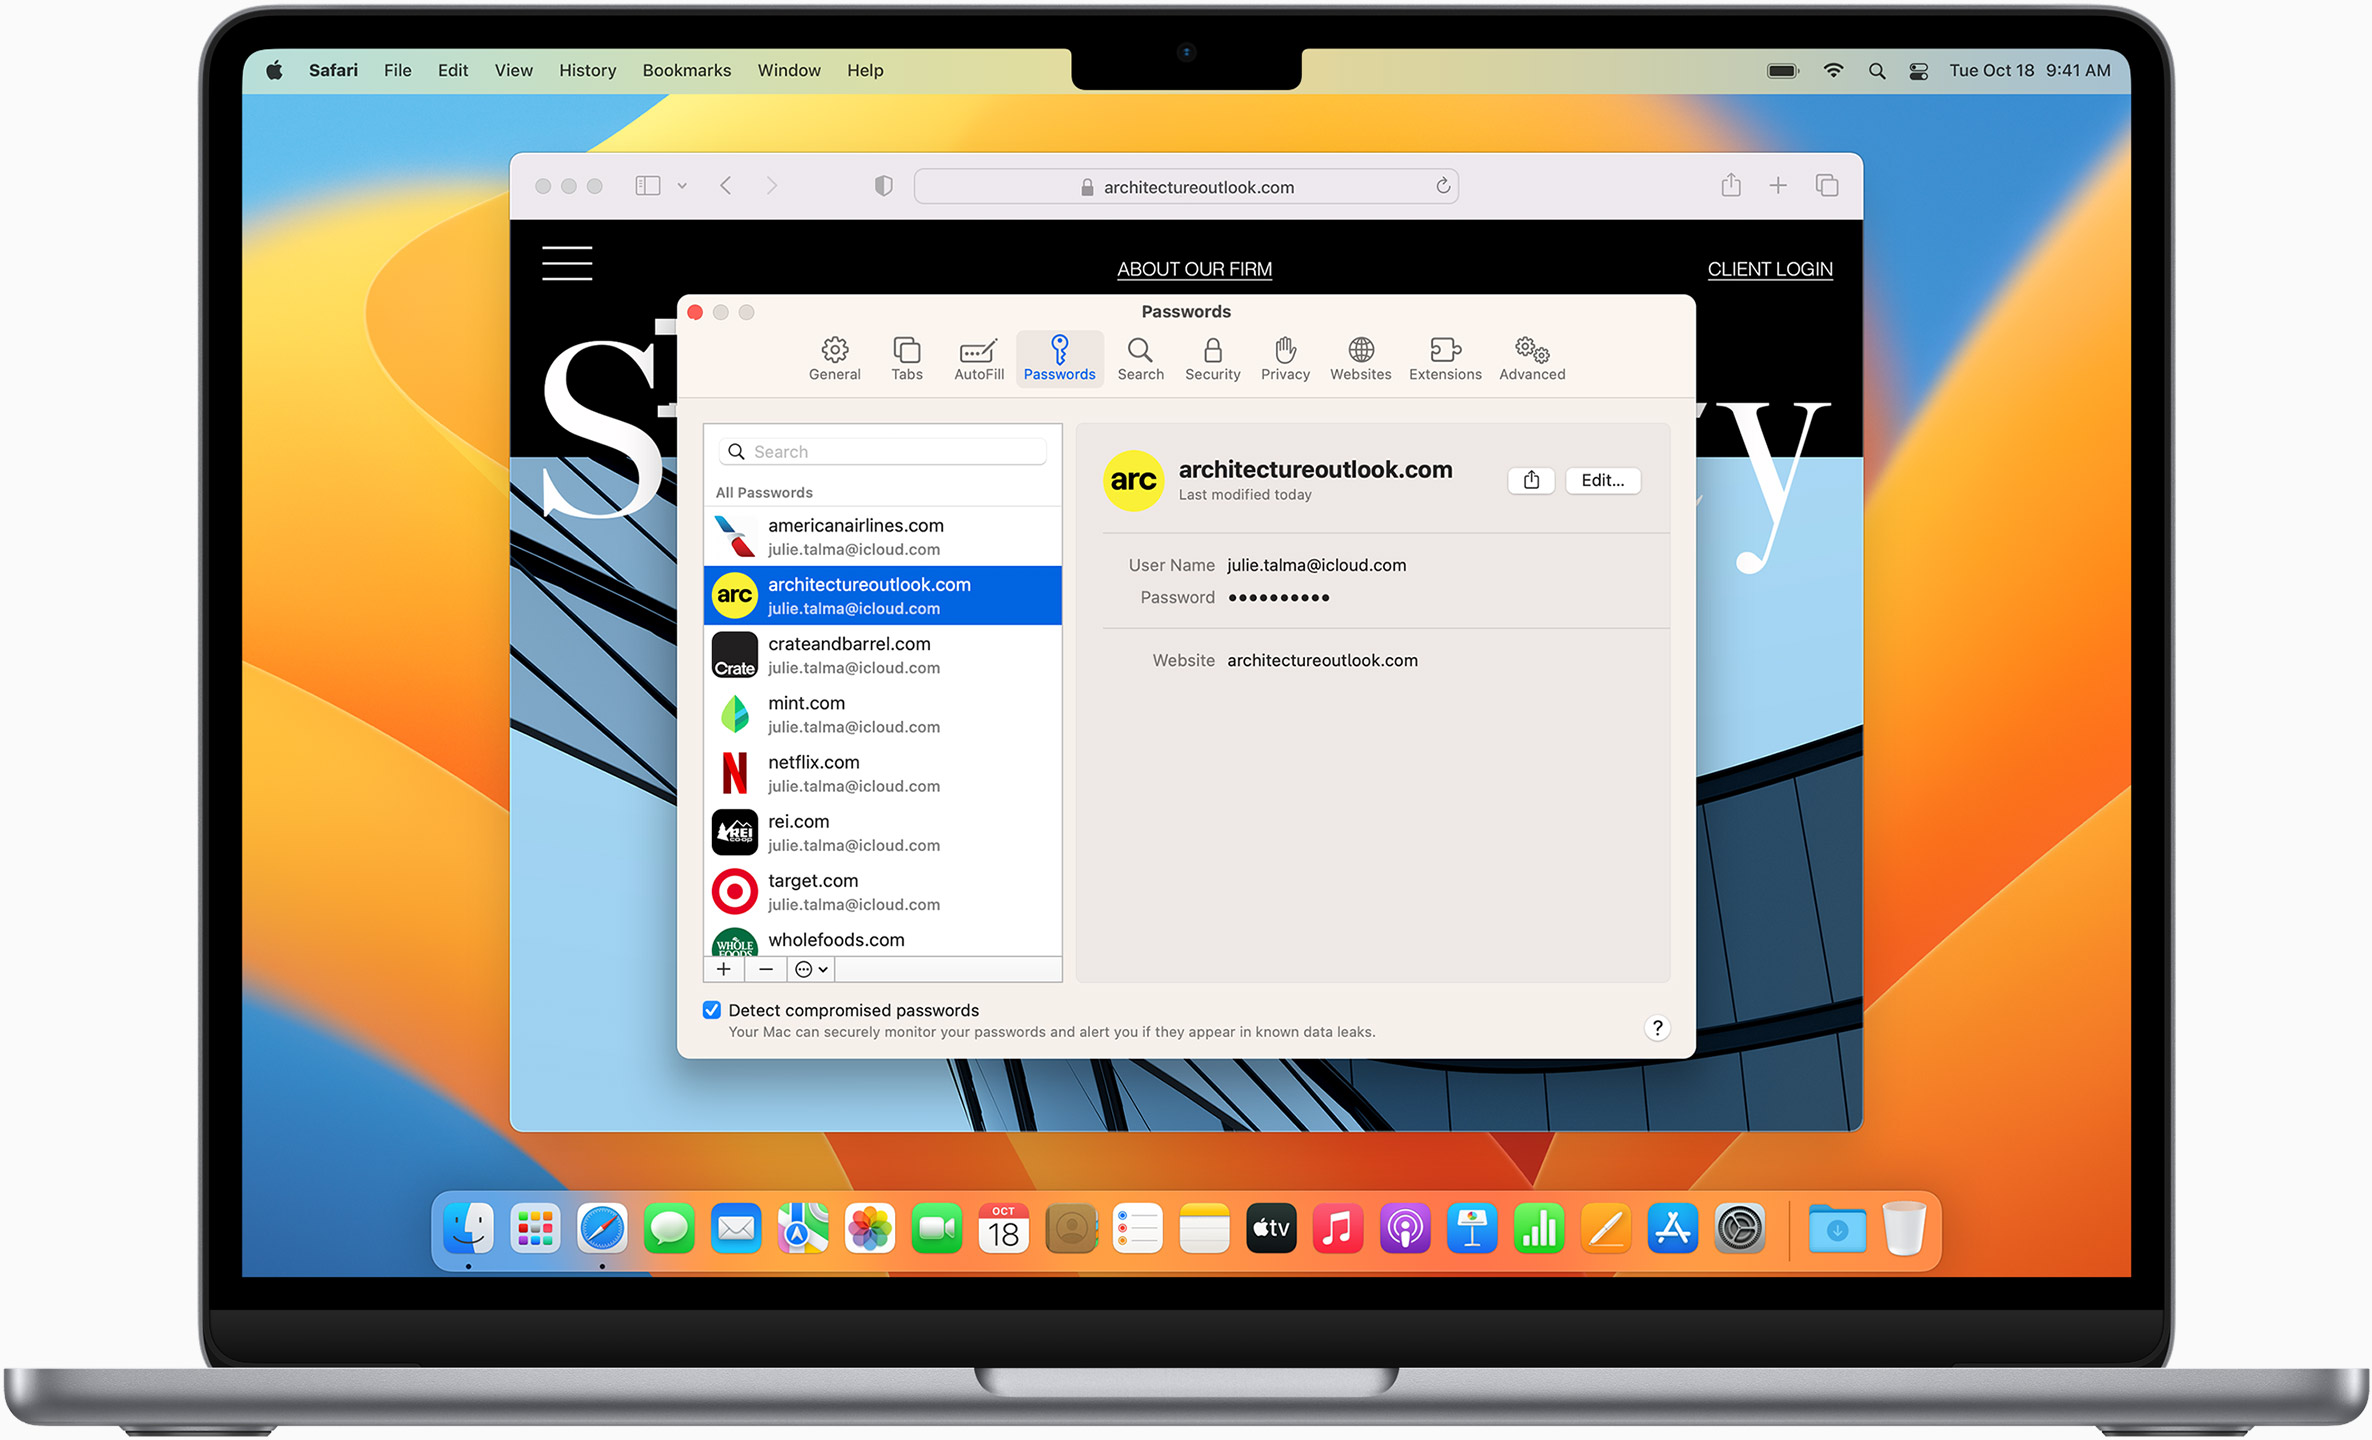Enable Detect compromised passwords checkbox
The width and height of the screenshot is (2372, 1440).
(715, 1010)
